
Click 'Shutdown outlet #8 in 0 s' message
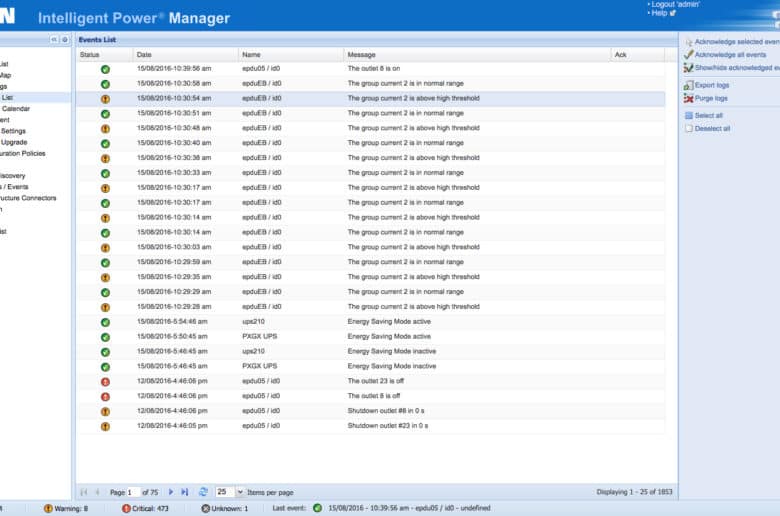386,411
